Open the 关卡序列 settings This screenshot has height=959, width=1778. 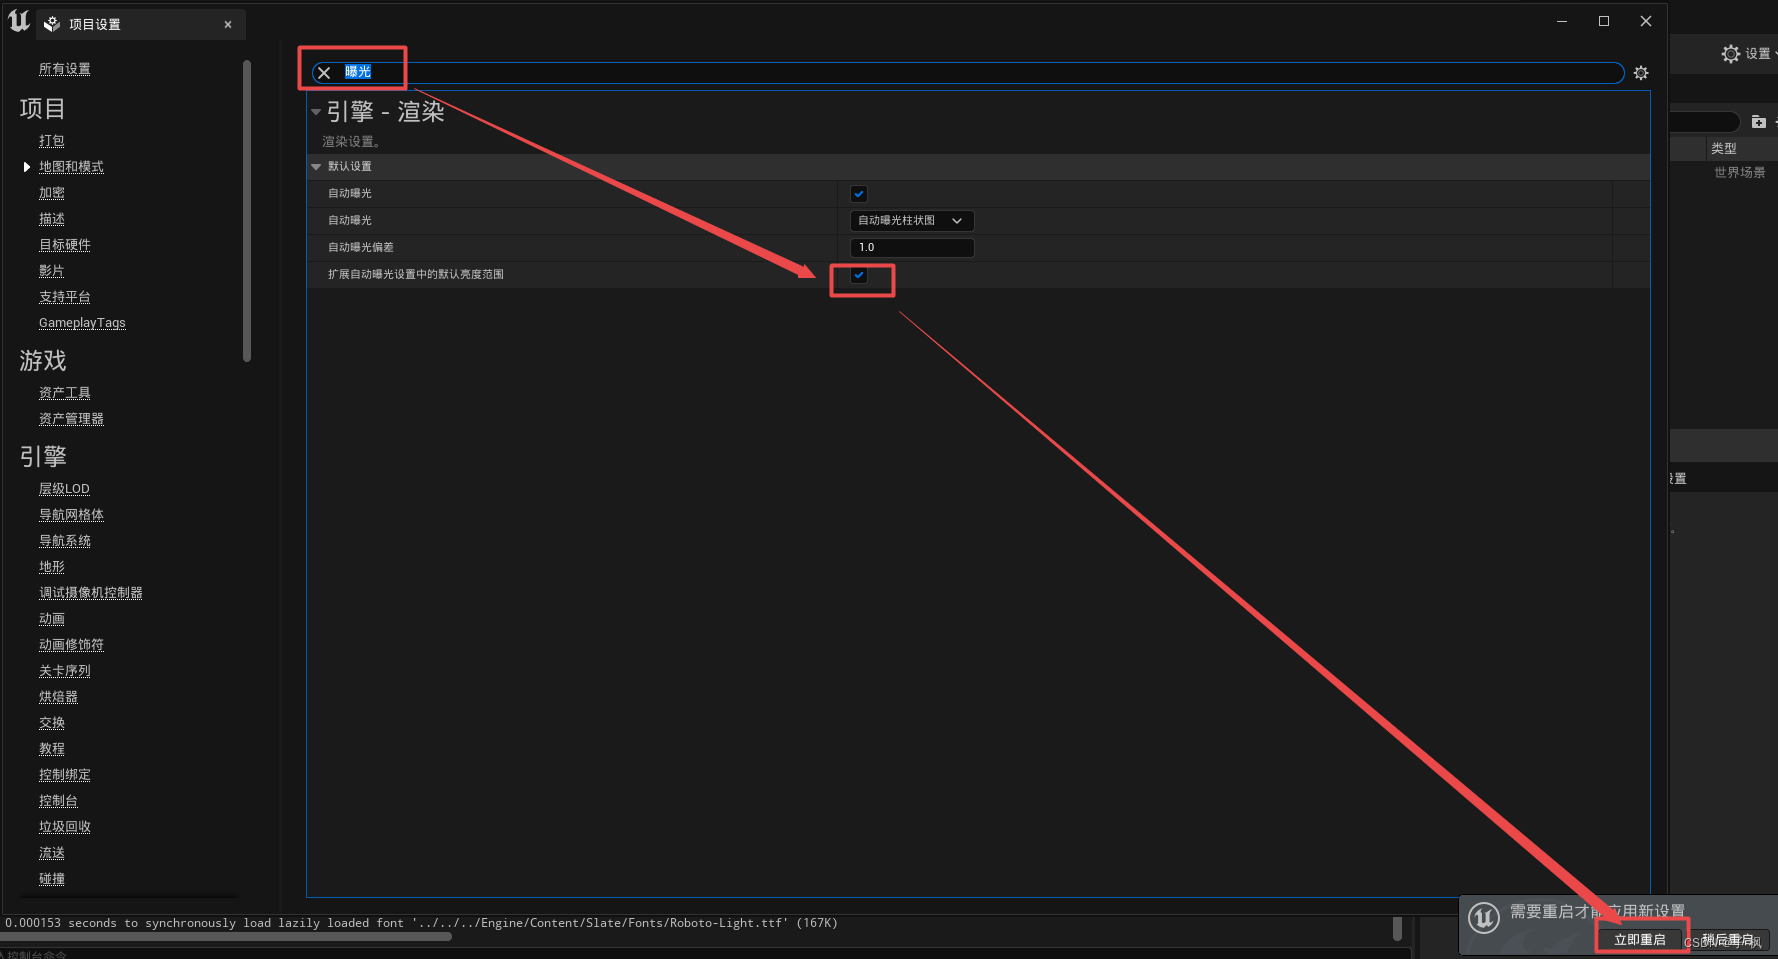click(64, 671)
